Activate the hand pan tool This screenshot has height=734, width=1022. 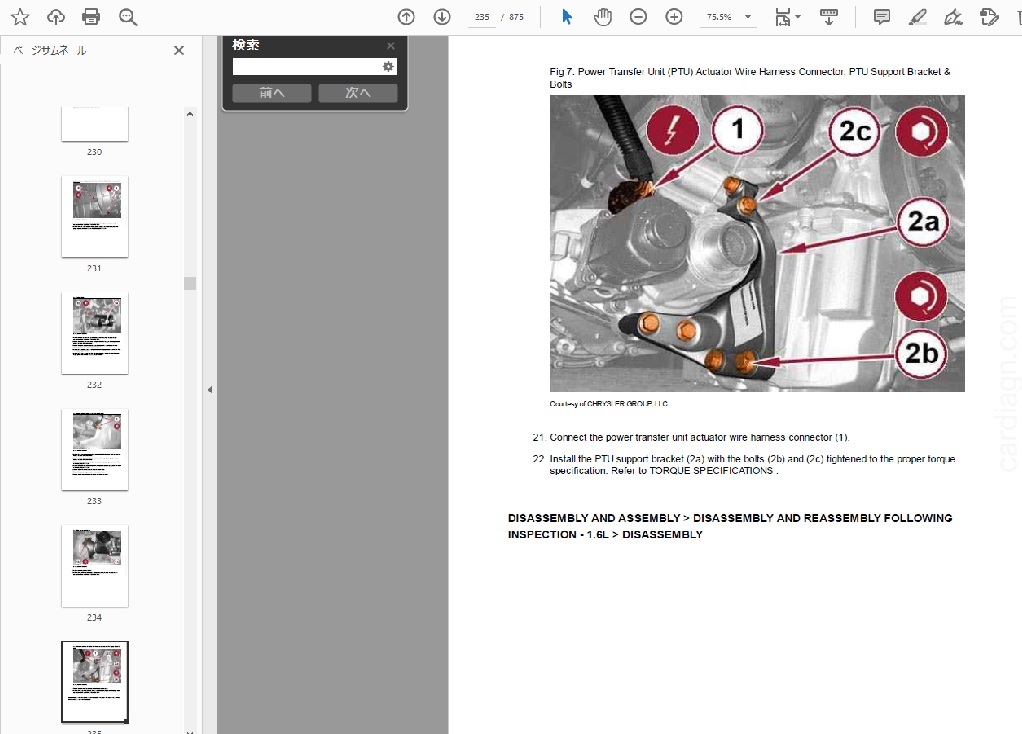tap(603, 17)
